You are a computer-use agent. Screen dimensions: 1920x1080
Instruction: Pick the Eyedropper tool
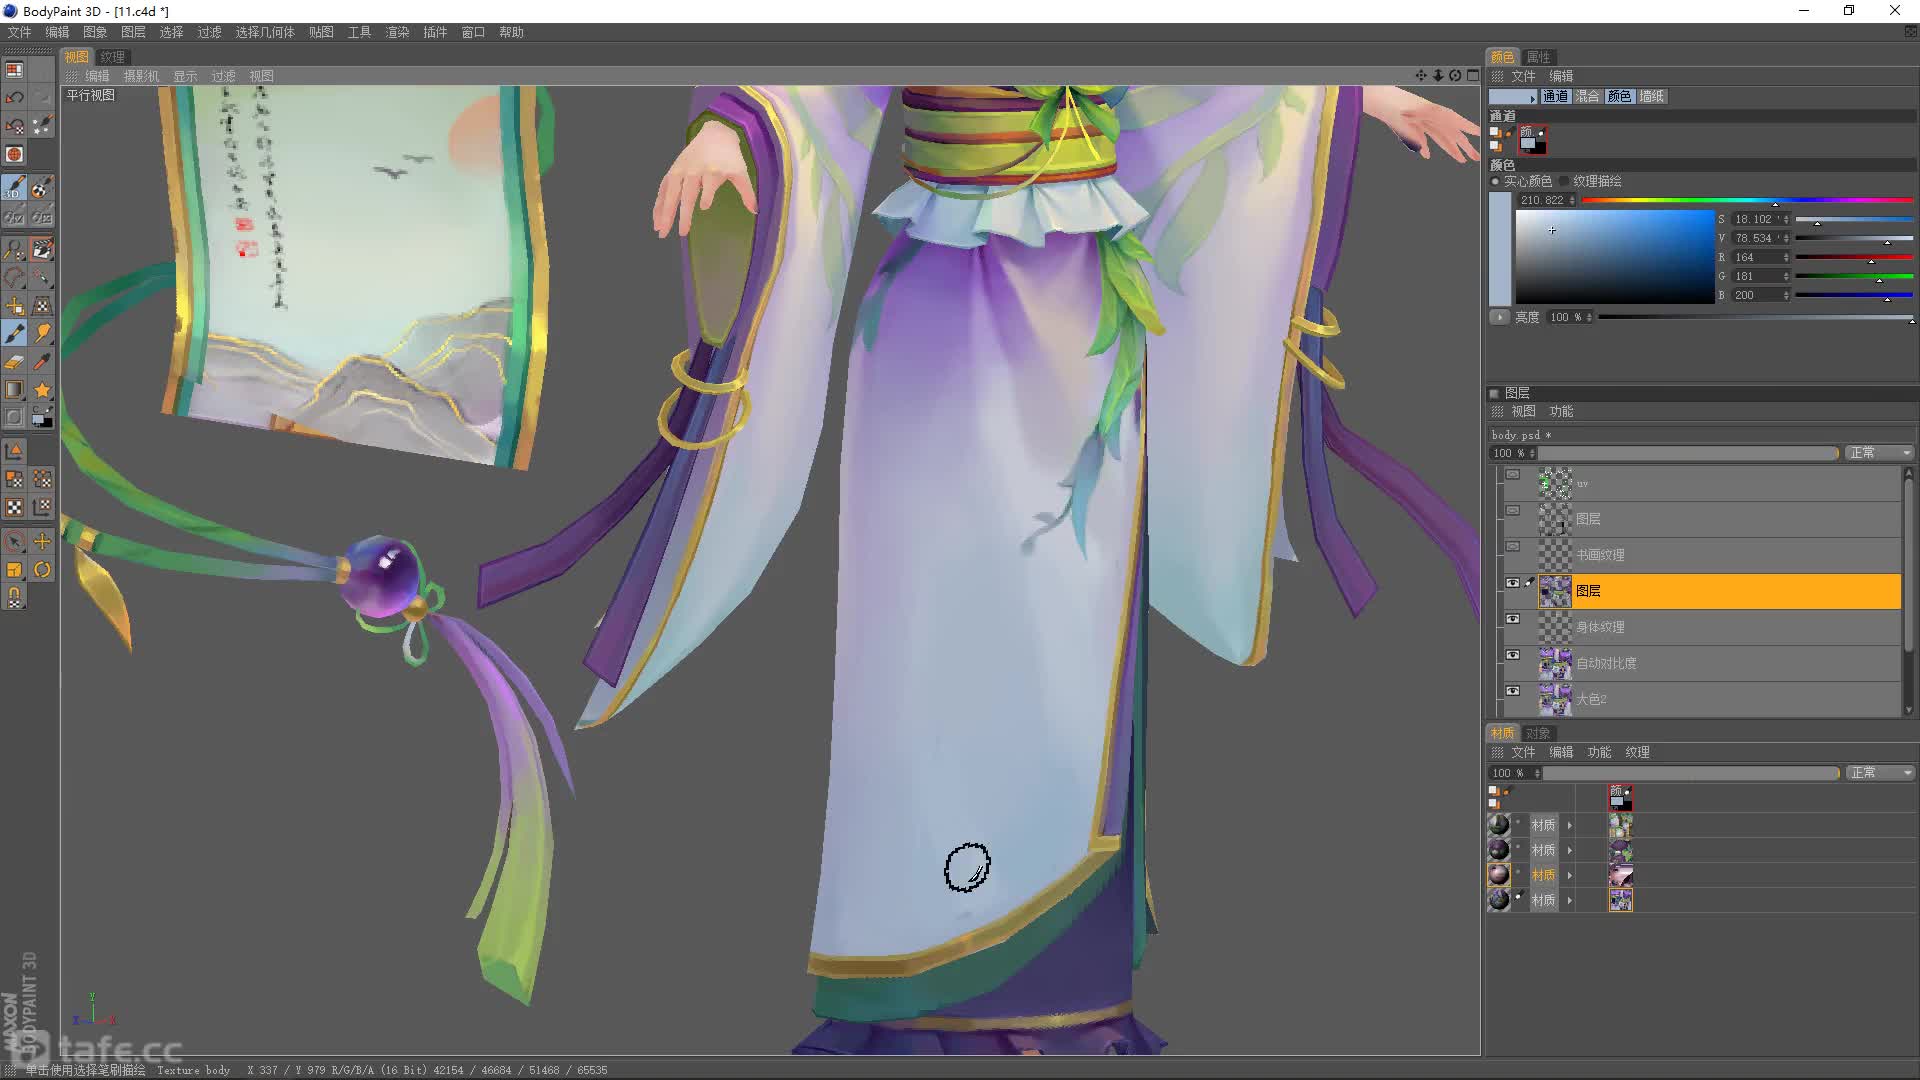pyautogui.click(x=42, y=362)
